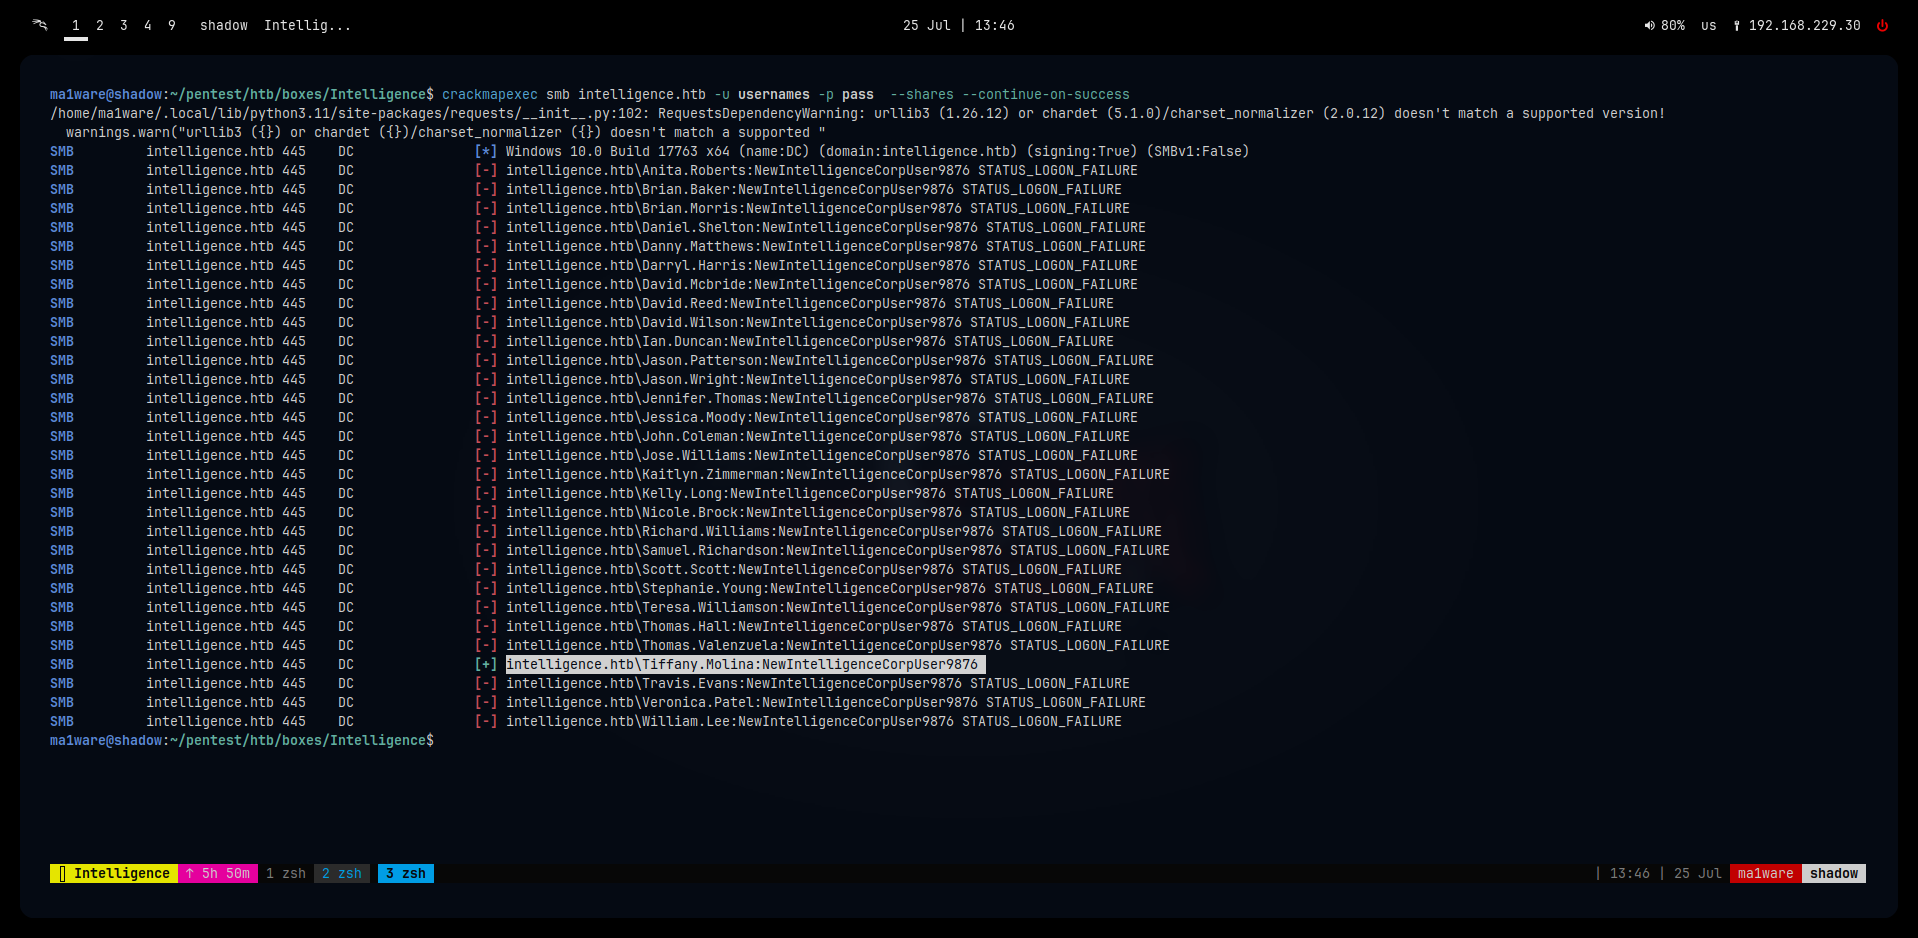
Task: Switch to workspace 3
Action: coord(124,26)
